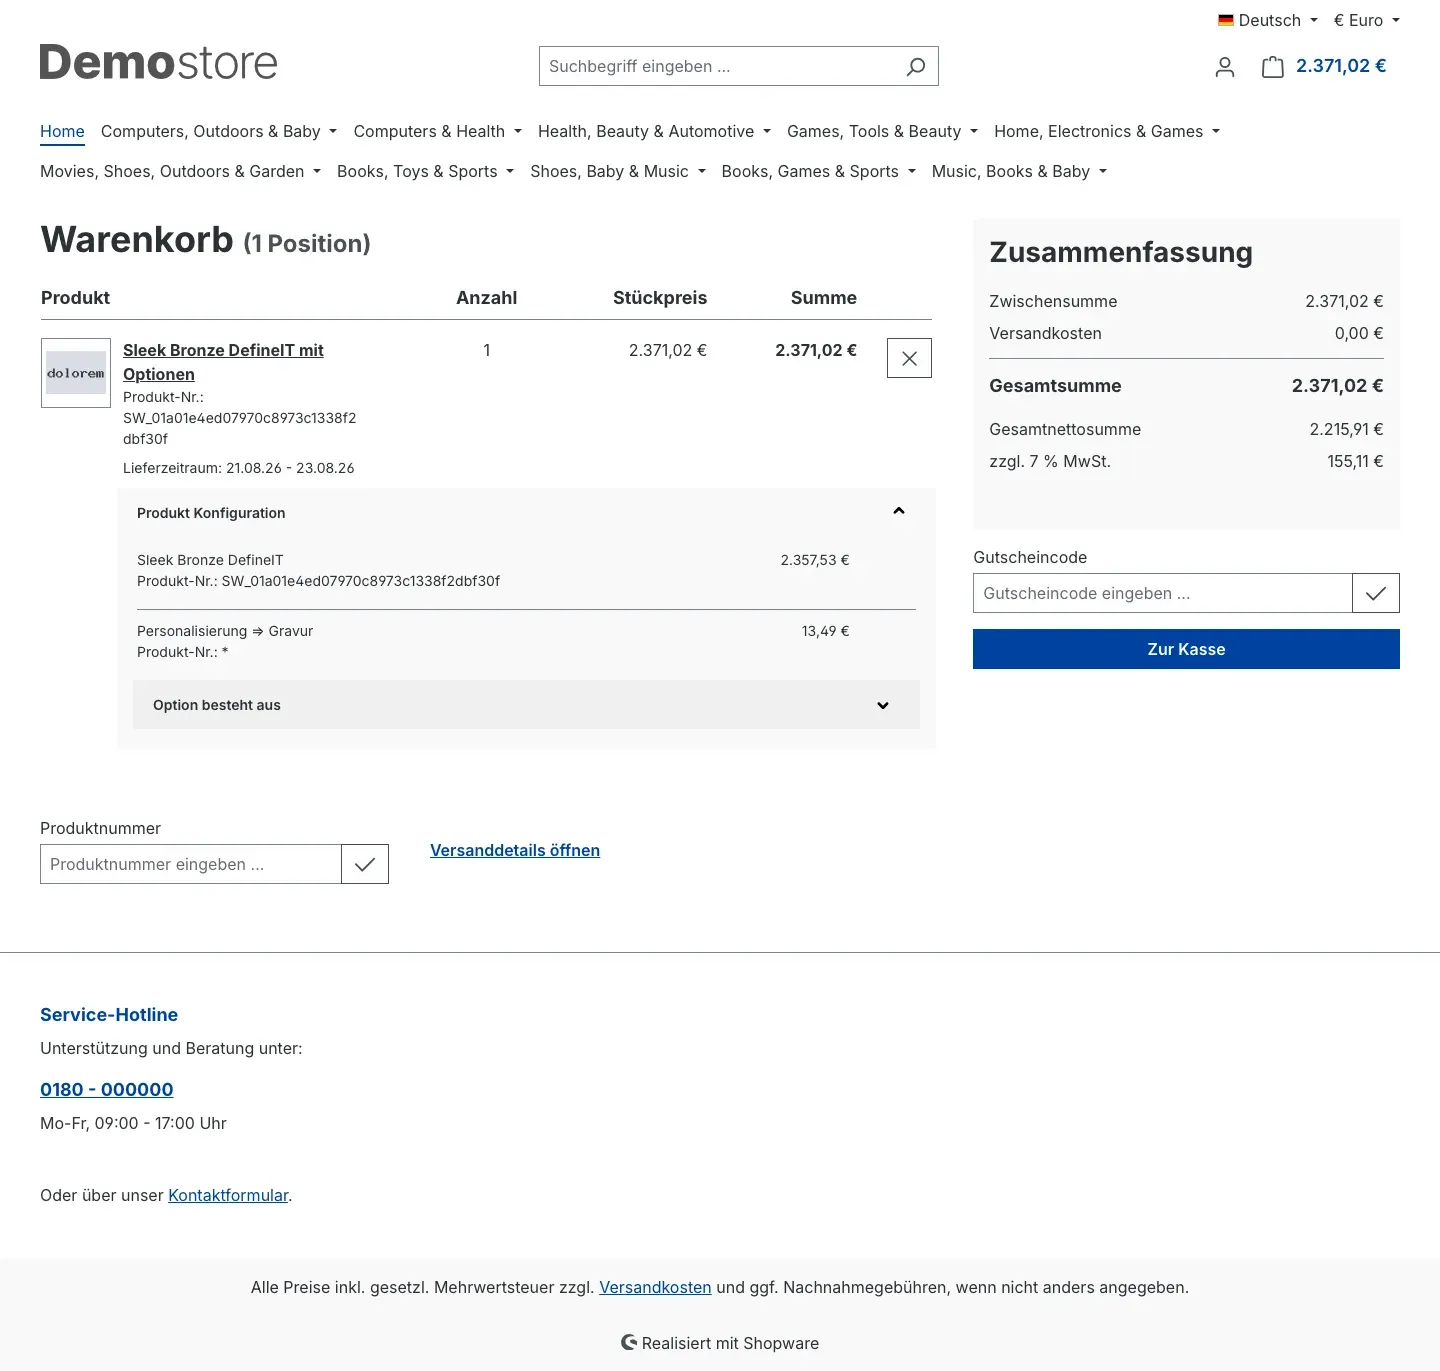Remove product with the X button
1440x1371 pixels.
(x=909, y=358)
